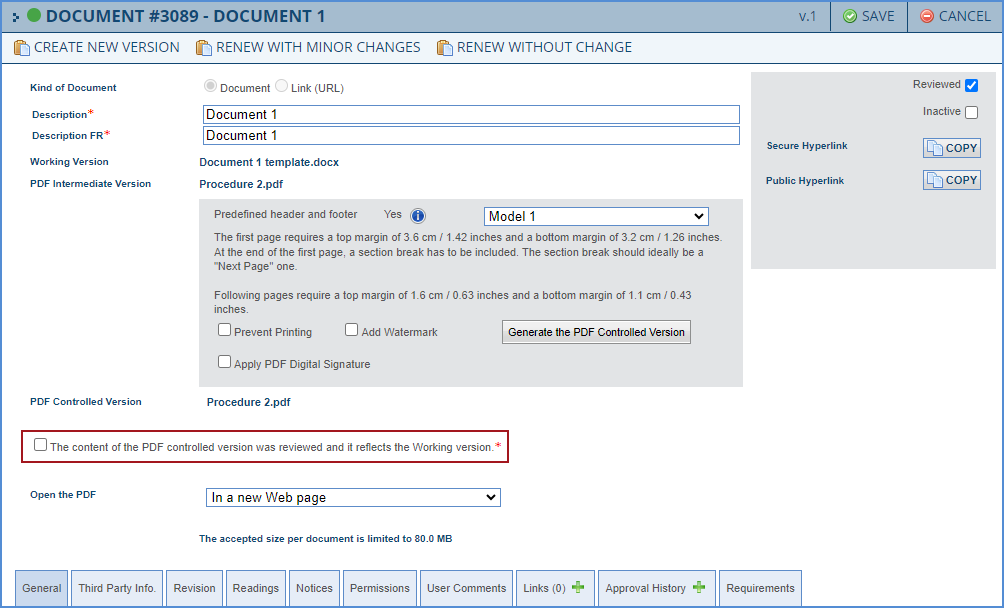This screenshot has height=608, width=1004.
Task: Save the document
Action: tap(868, 16)
